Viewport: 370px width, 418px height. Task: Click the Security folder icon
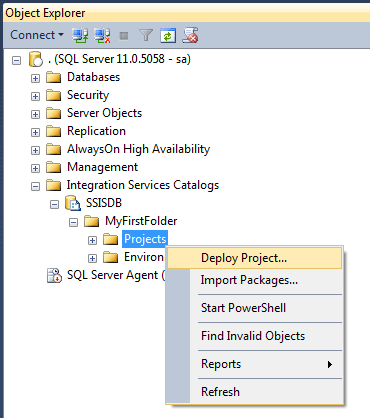coord(53,95)
